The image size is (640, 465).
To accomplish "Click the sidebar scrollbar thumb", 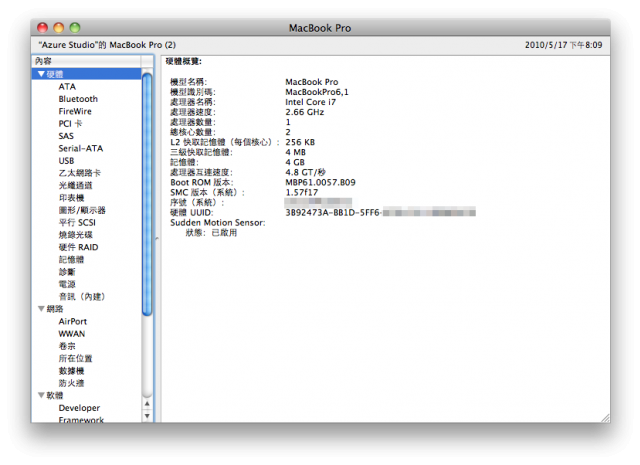I will (x=147, y=194).
